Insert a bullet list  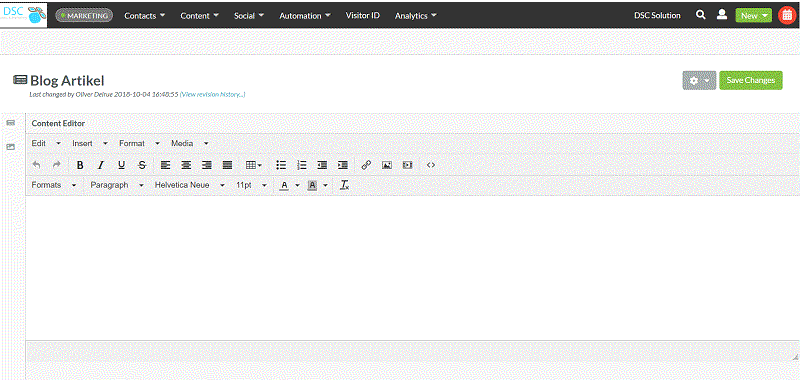point(281,165)
